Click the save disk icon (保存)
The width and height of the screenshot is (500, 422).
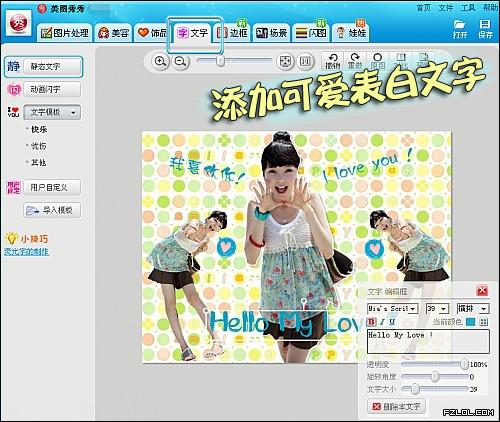click(485, 28)
